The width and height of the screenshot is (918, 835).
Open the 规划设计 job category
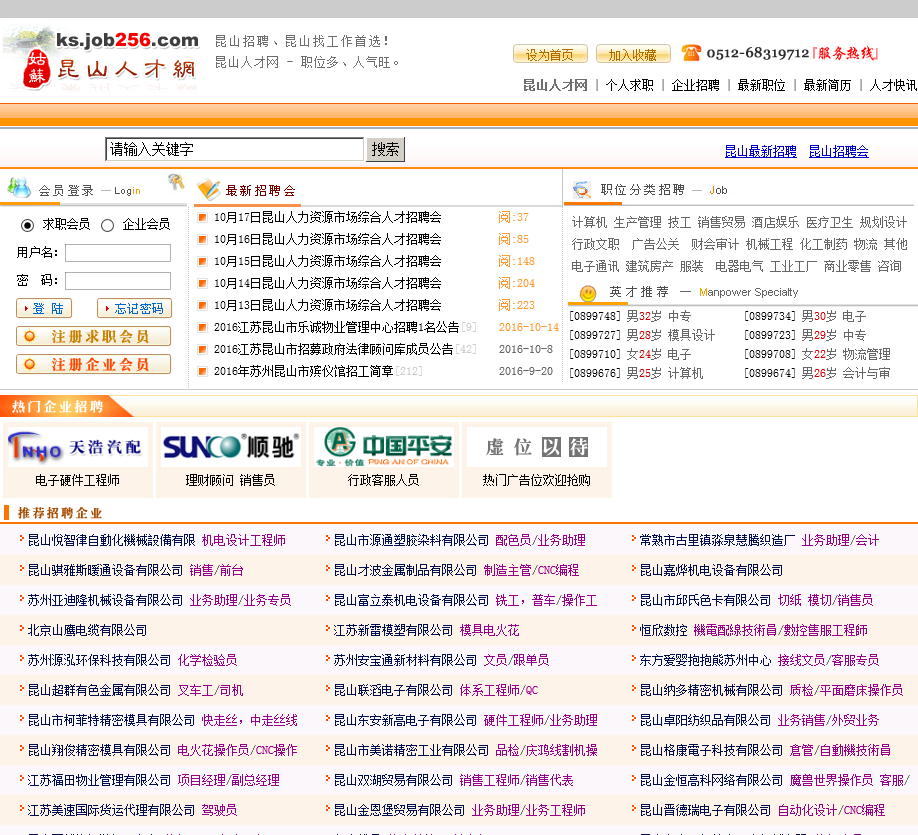(883, 223)
